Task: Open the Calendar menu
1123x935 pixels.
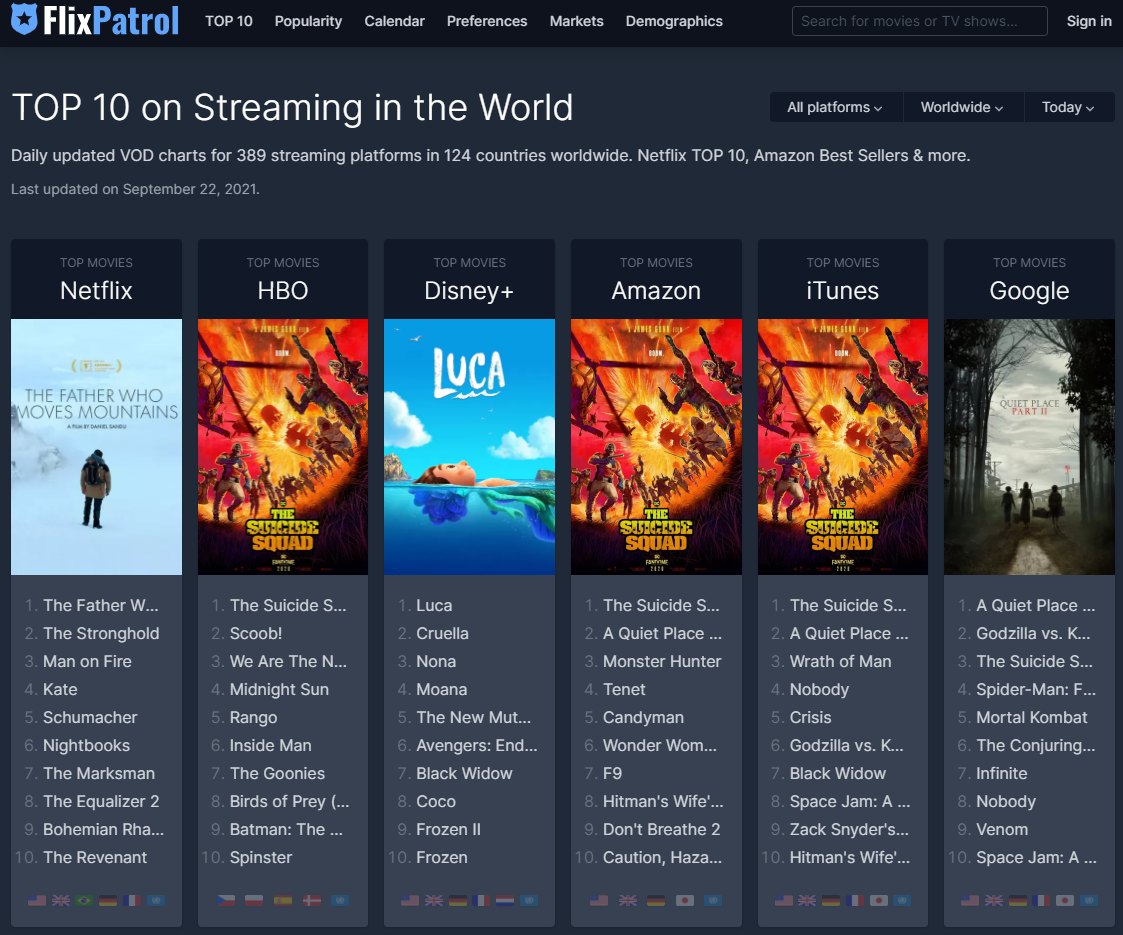Action: [394, 21]
